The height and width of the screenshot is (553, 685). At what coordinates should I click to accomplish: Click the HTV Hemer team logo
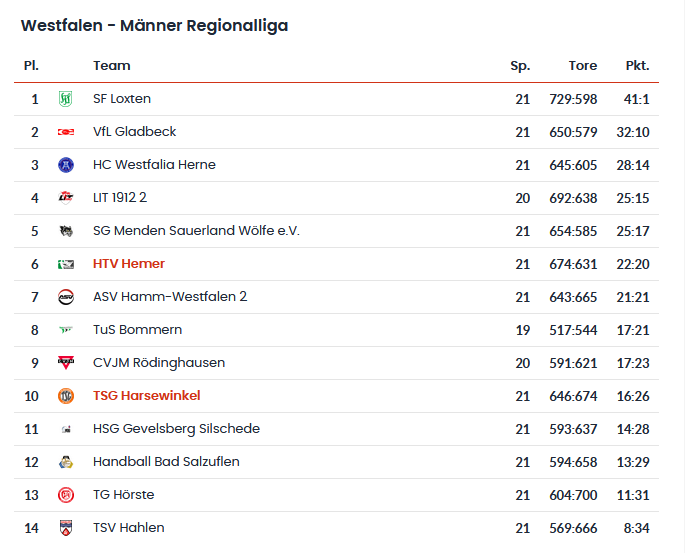pyautogui.click(x=66, y=264)
